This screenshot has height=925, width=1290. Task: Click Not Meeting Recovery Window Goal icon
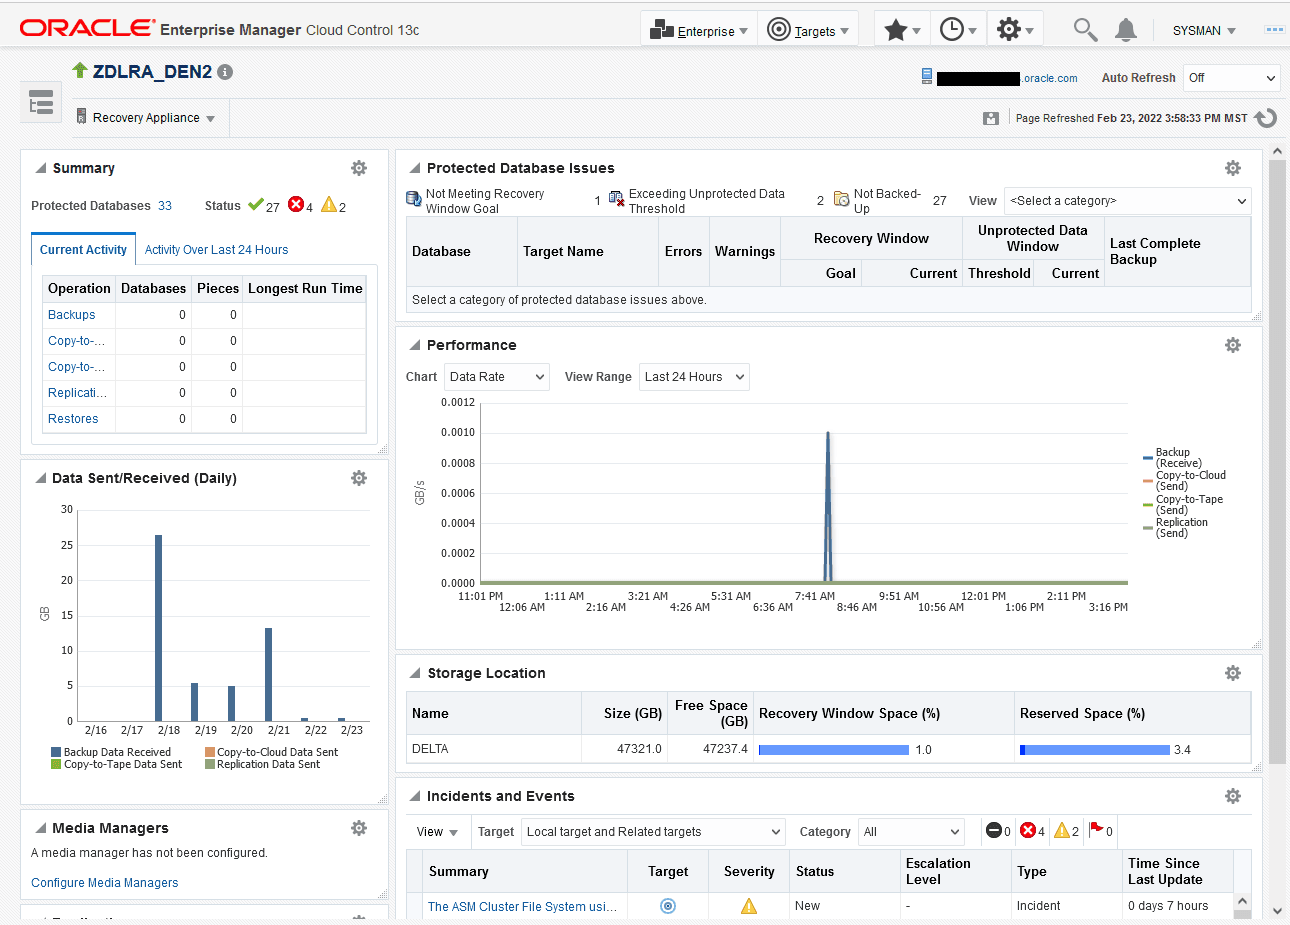[414, 199]
